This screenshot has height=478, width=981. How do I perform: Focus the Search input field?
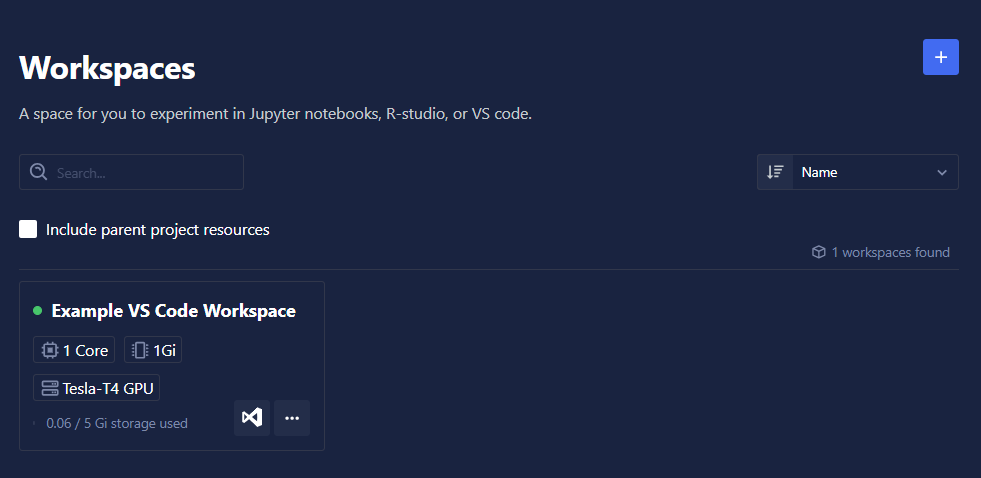(131, 172)
